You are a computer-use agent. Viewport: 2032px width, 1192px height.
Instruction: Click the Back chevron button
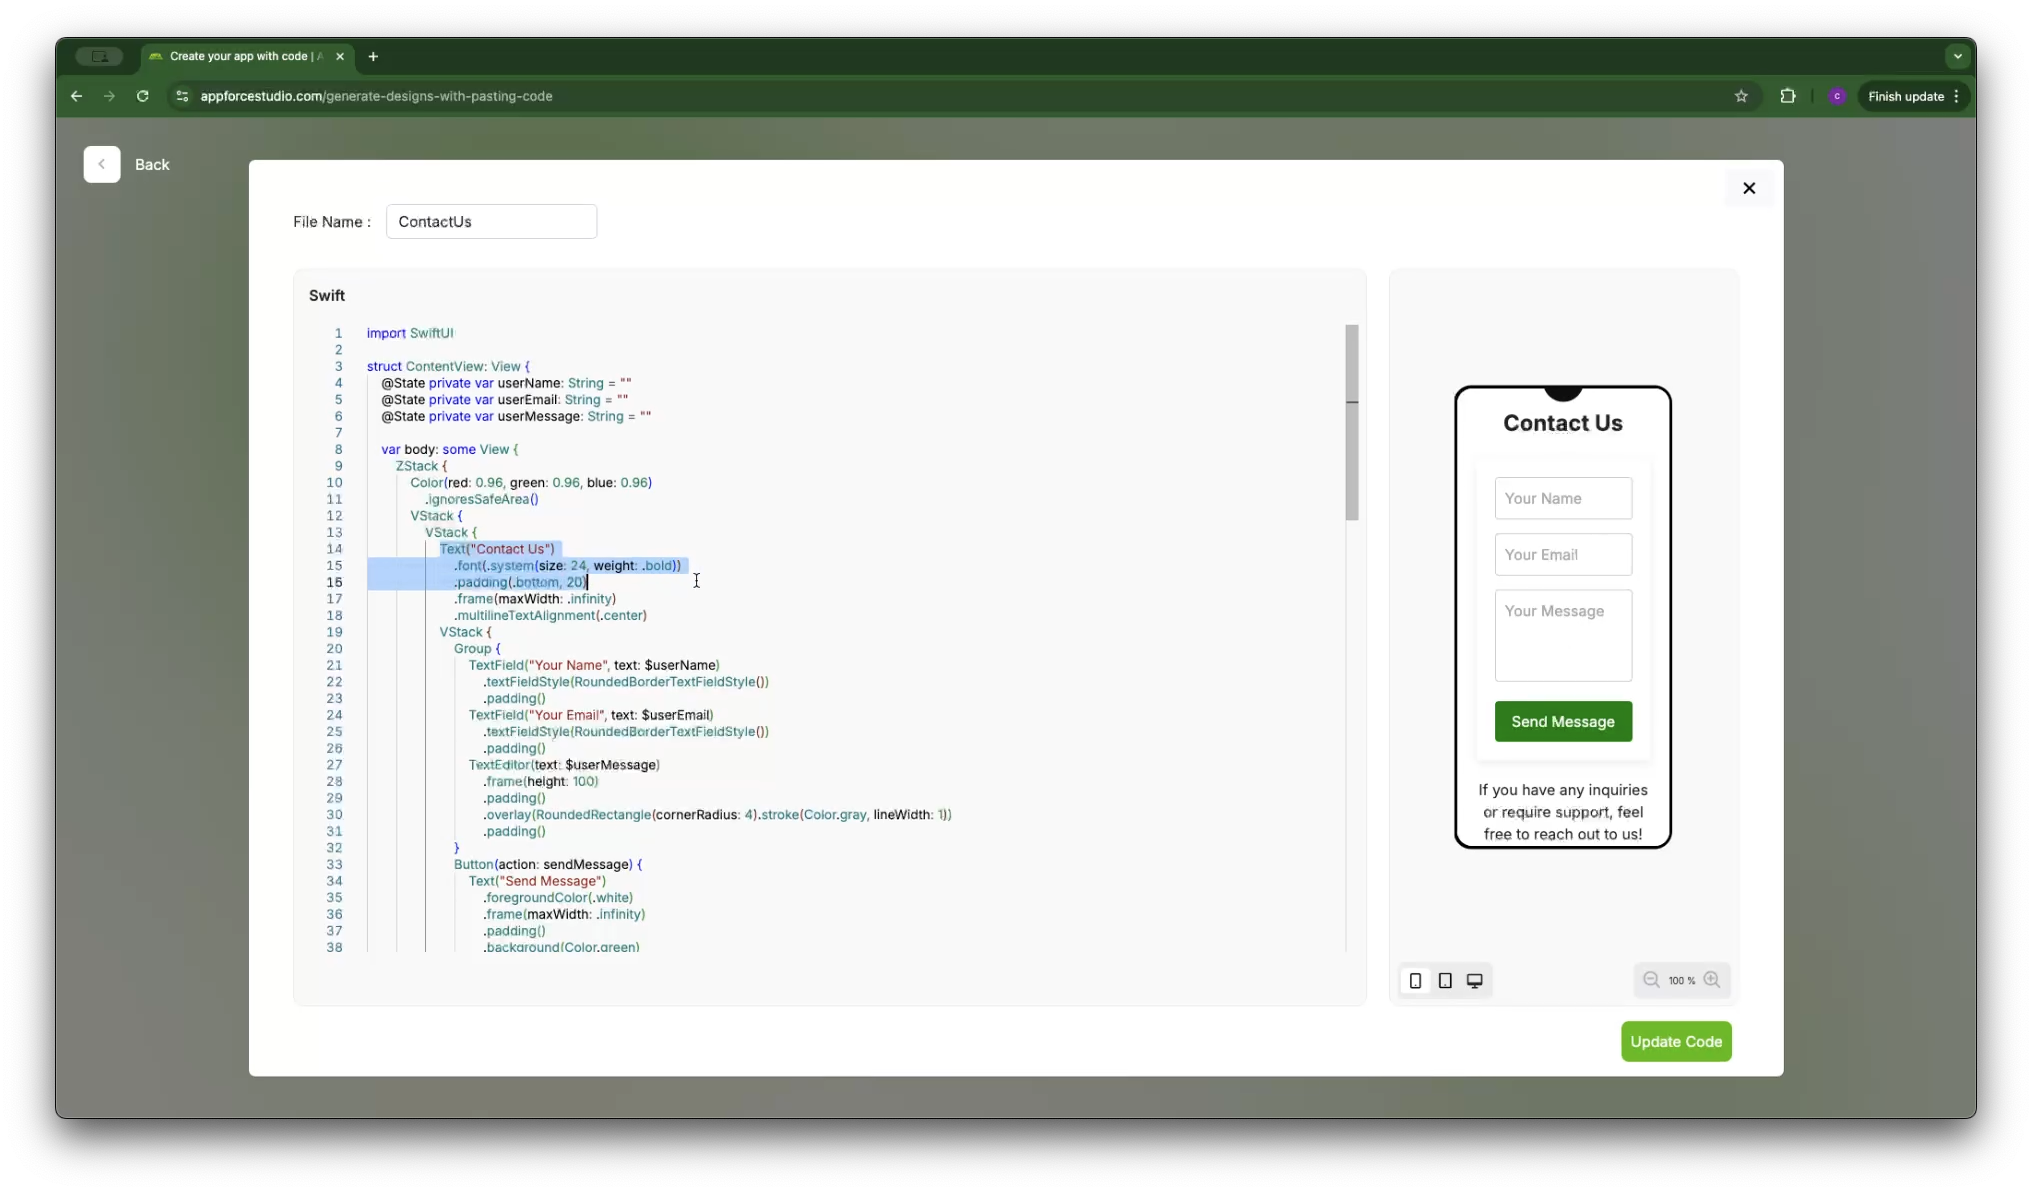102,164
